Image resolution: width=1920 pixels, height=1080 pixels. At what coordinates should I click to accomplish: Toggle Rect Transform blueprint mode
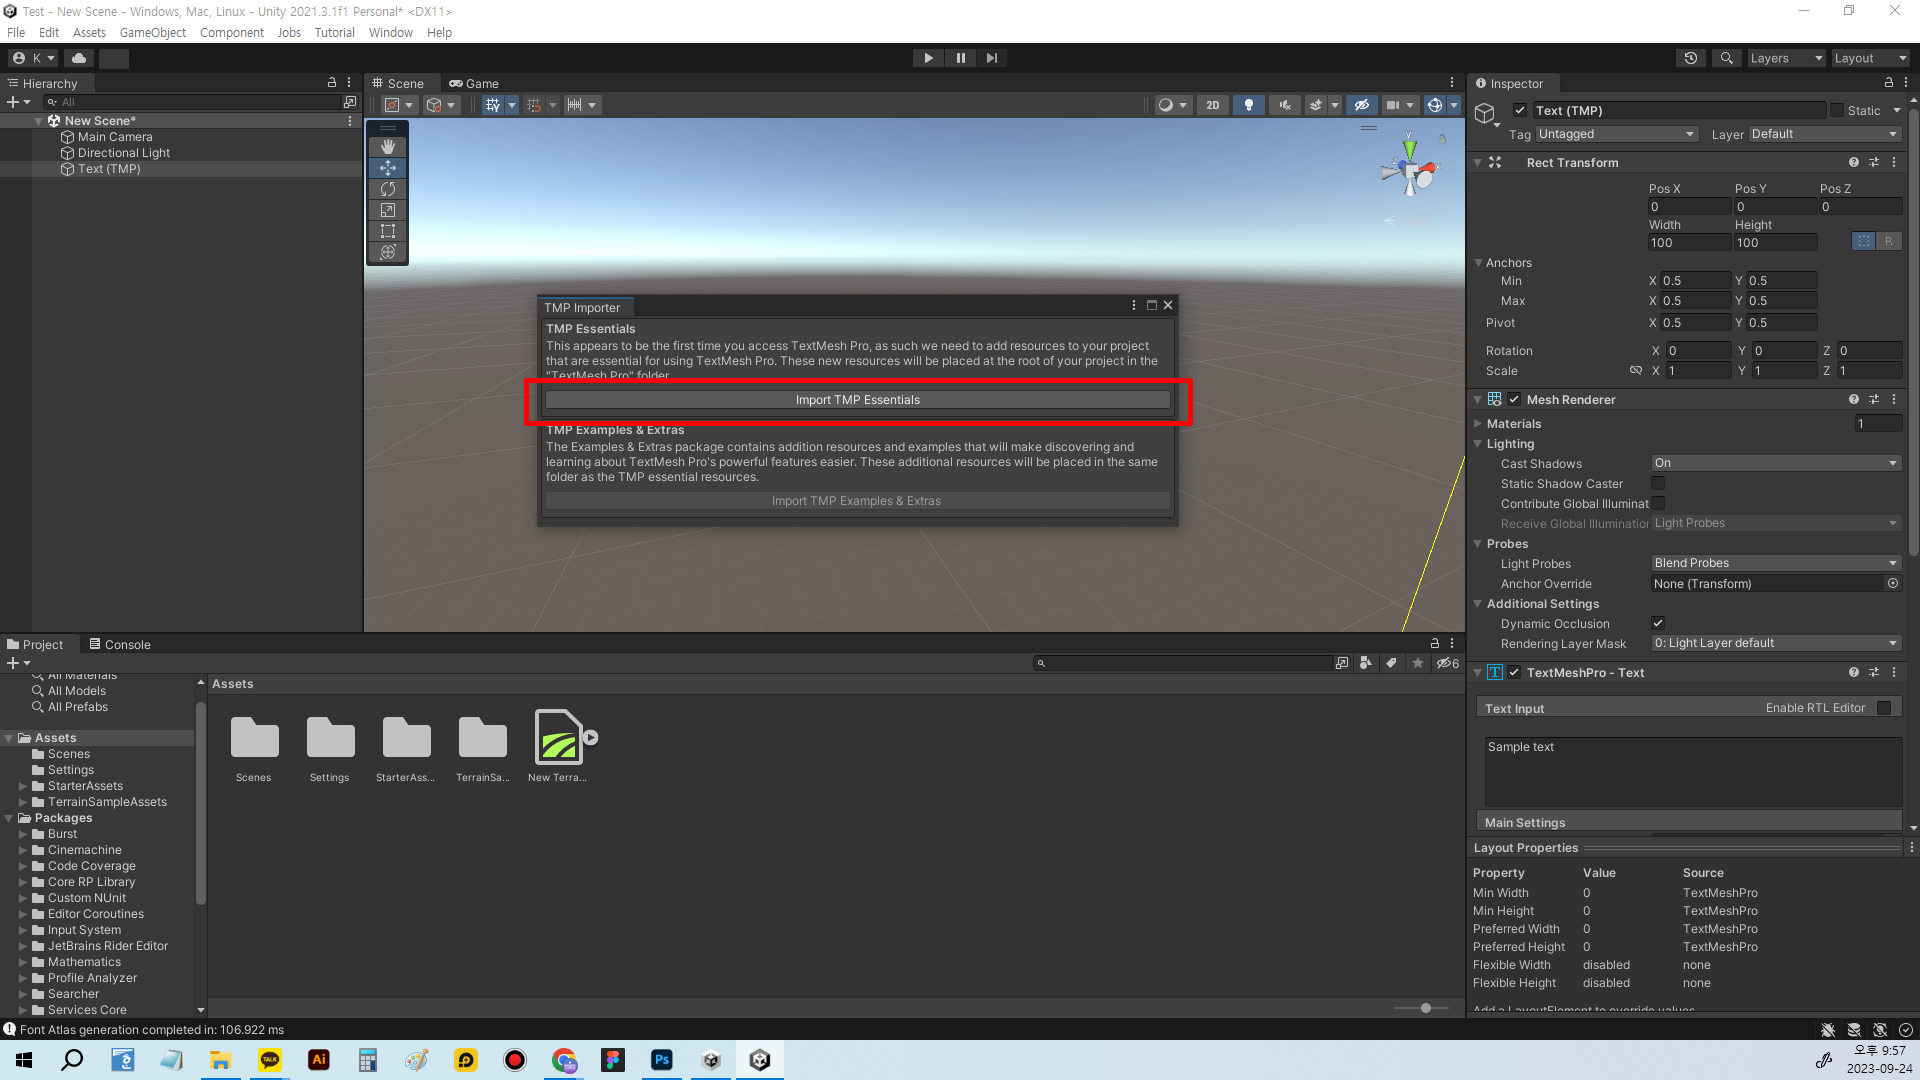pyautogui.click(x=1863, y=241)
